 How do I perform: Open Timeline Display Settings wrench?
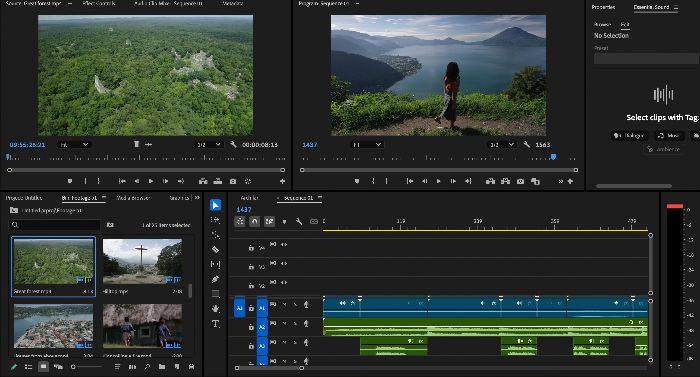coord(299,222)
